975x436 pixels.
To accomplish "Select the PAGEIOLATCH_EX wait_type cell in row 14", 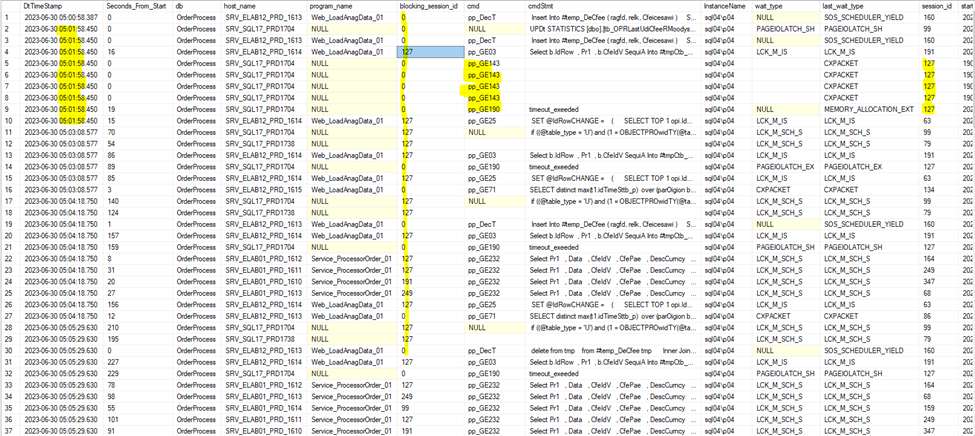I will pos(785,165).
